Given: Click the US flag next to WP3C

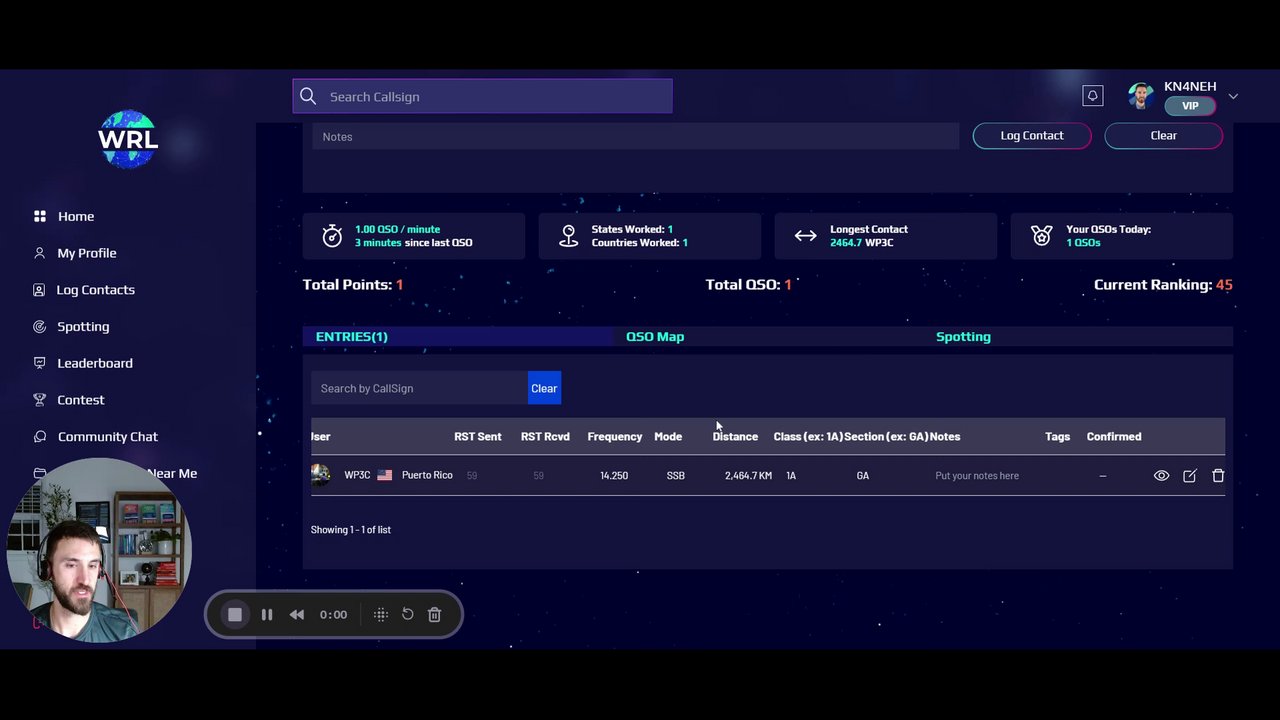Looking at the screenshot, I should (384, 475).
